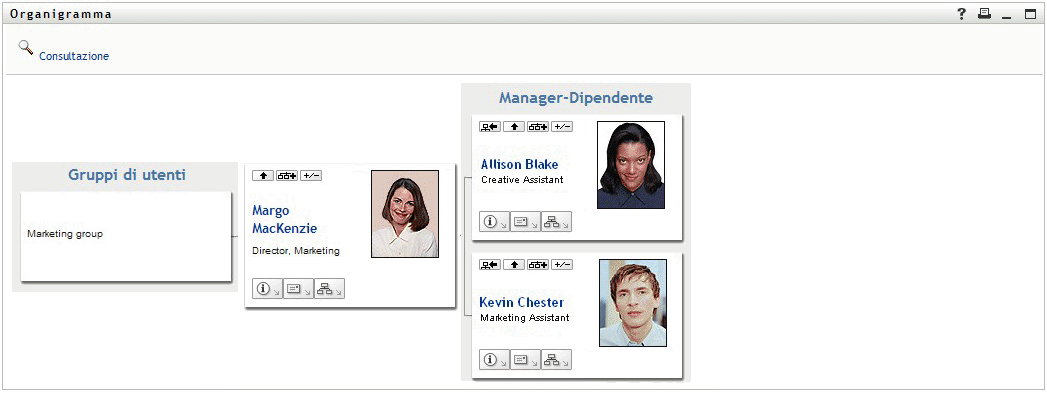Minimize the Organigramma portlet
Image resolution: width=1047 pixels, height=393 pixels.
[1007, 17]
